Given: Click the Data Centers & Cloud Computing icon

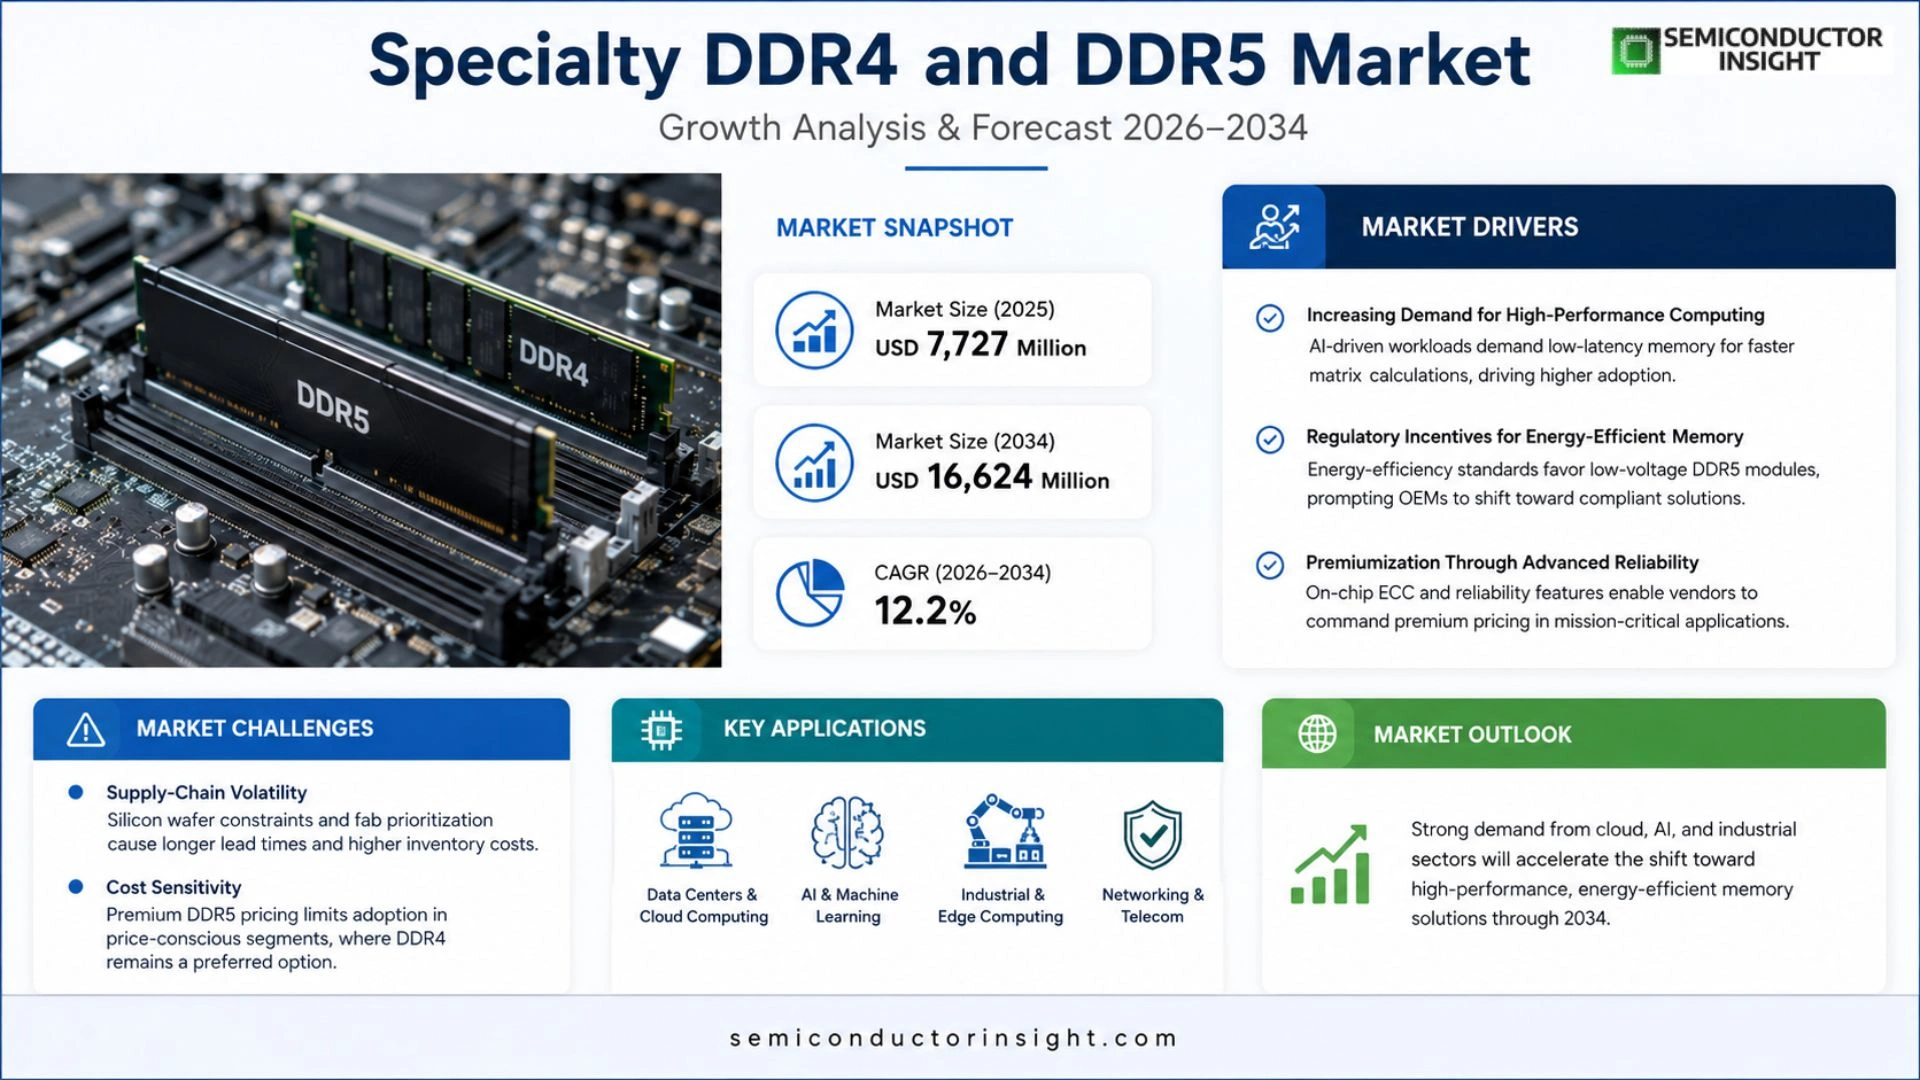Looking at the screenshot, I should tap(696, 830).
